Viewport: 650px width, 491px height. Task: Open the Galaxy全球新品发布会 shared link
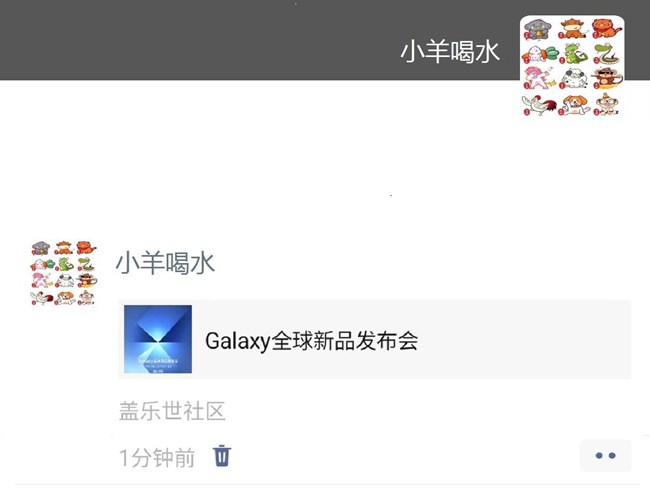coord(311,341)
